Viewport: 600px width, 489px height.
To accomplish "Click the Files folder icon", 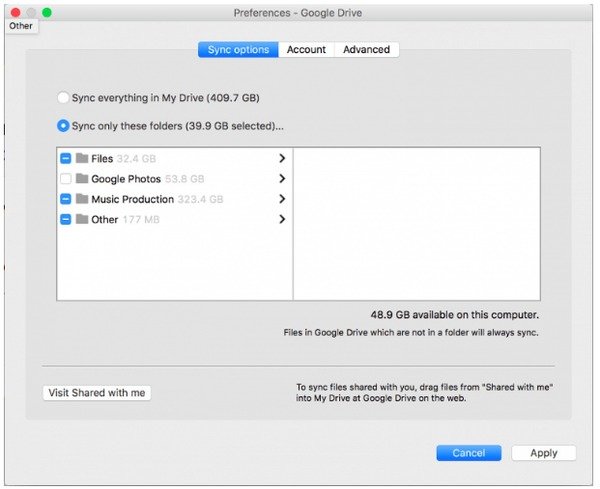I will 82,158.
